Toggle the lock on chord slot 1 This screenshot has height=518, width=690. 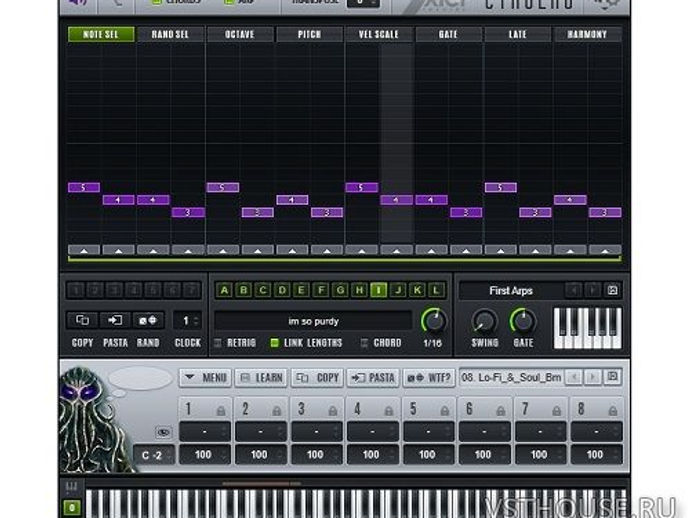pos(220,411)
